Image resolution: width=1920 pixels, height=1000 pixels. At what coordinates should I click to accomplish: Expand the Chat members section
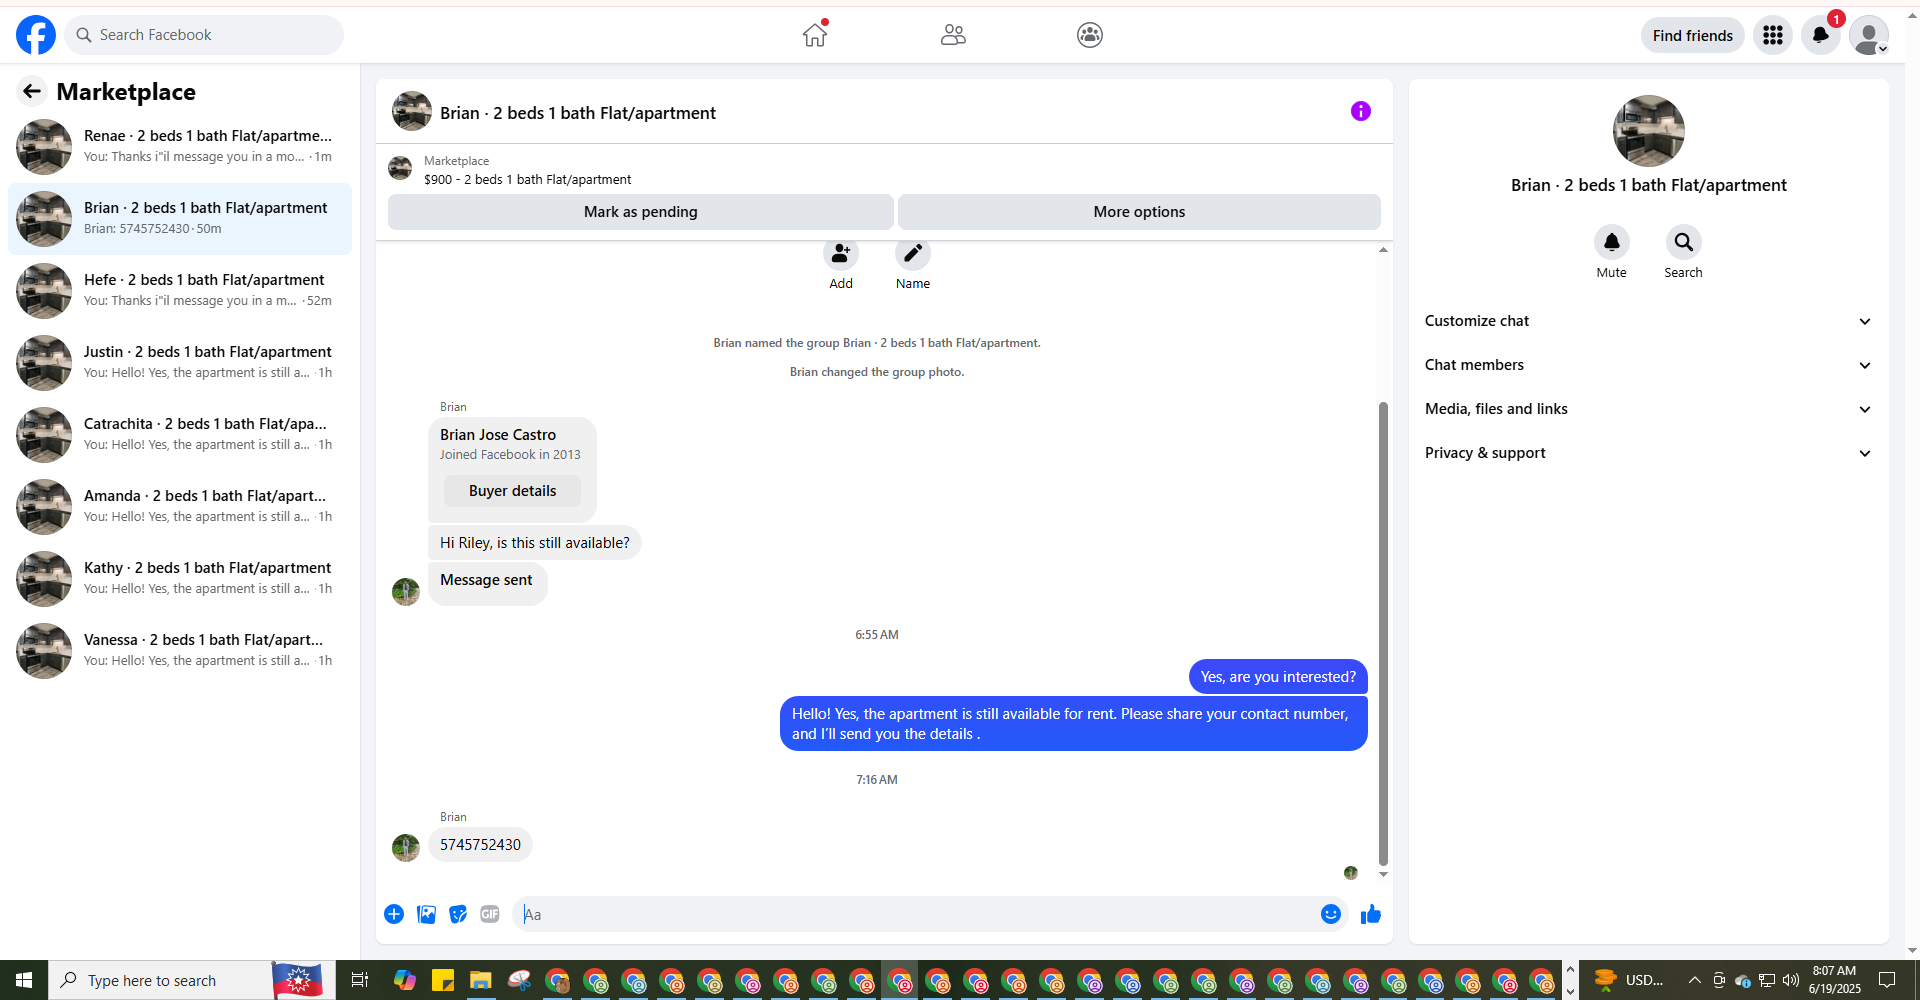tap(1649, 365)
